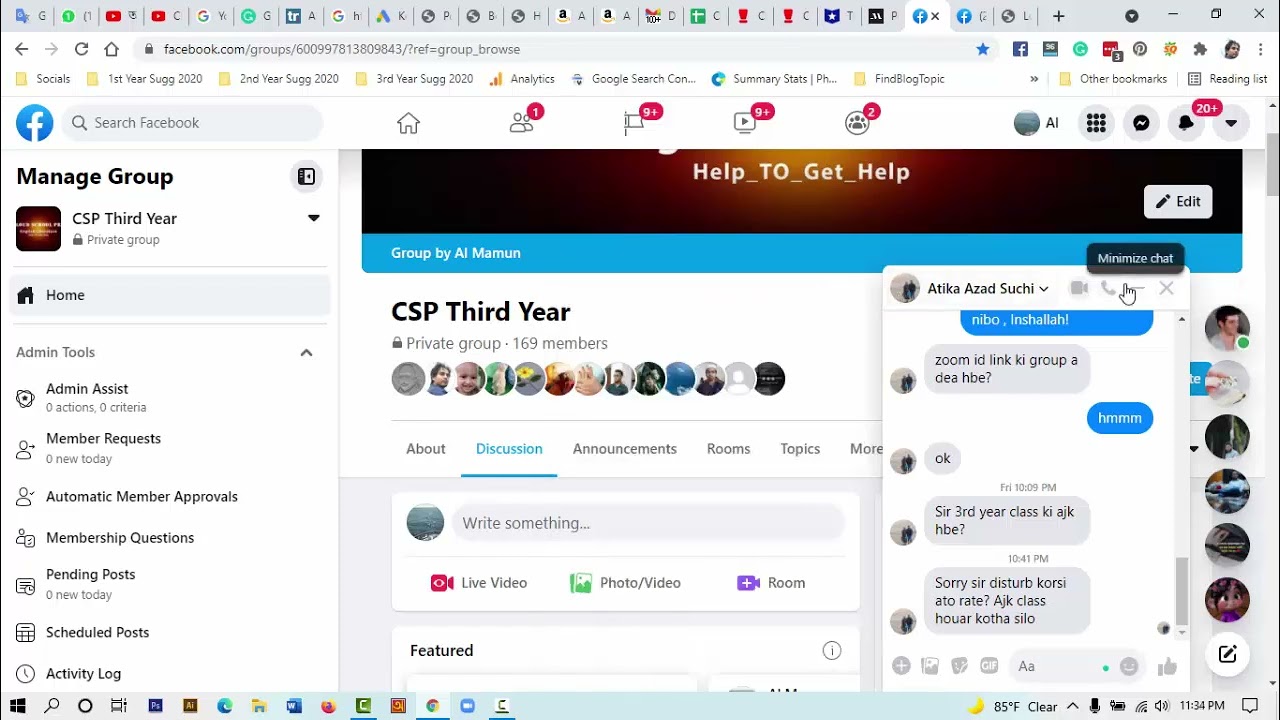Open Analytics bookmark
The height and width of the screenshot is (720, 1280).
point(521,79)
